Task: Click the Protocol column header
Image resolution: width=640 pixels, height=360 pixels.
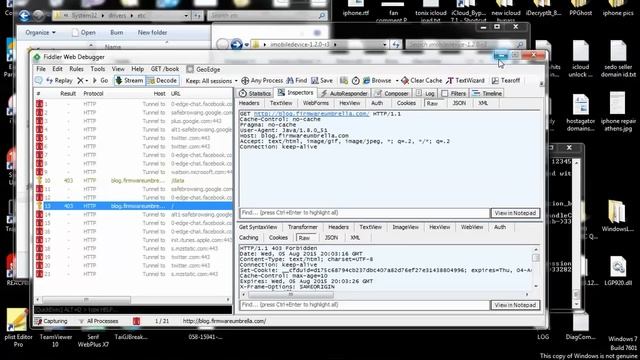Action: pos(93,93)
